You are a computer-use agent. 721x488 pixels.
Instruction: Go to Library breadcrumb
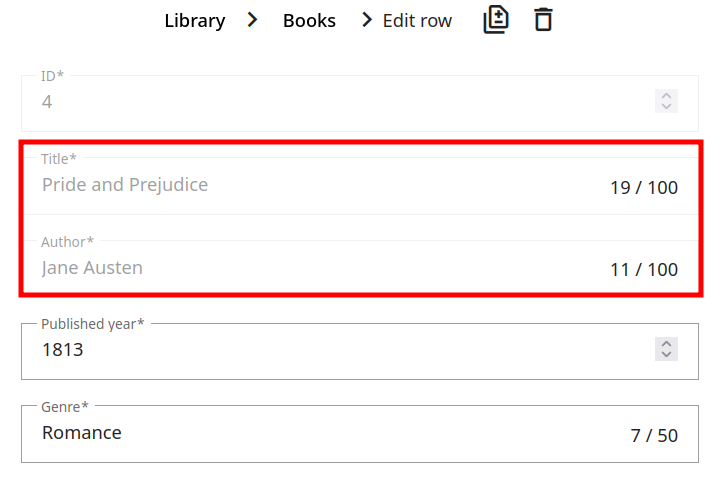click(x=195, y=21)
